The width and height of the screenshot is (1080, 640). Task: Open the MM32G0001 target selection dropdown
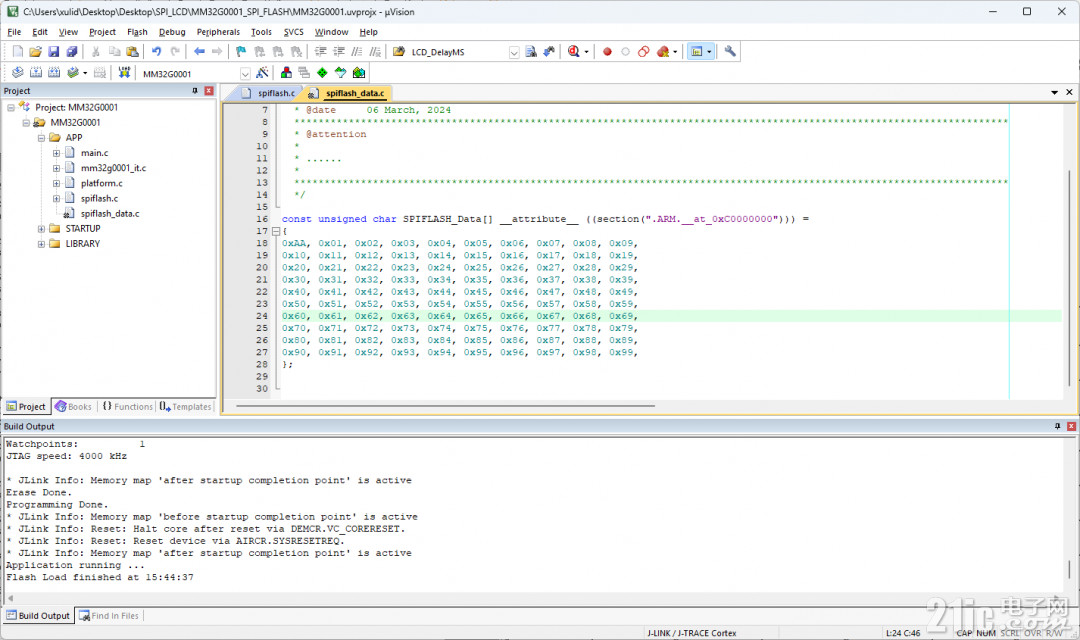pos(245,74)
